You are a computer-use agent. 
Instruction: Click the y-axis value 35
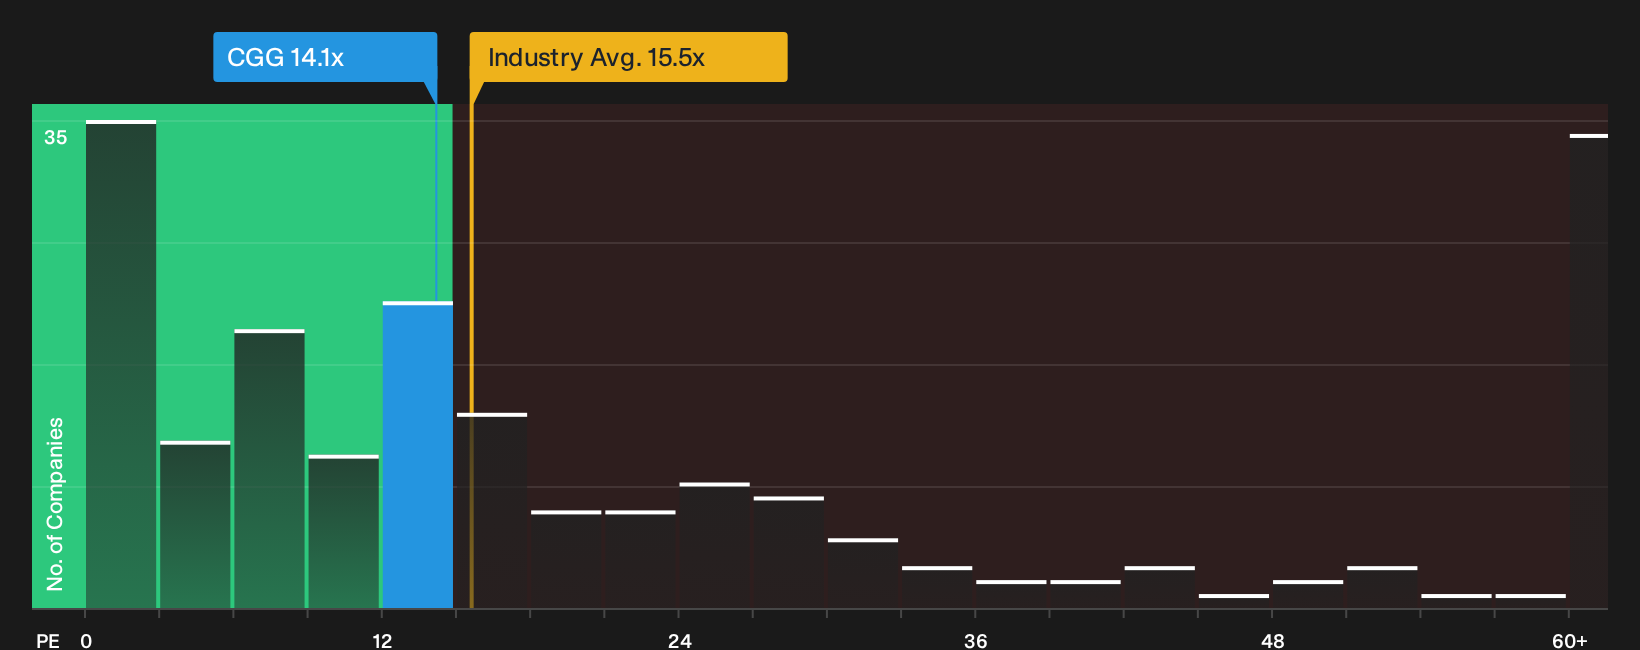(x=55, y=137)
